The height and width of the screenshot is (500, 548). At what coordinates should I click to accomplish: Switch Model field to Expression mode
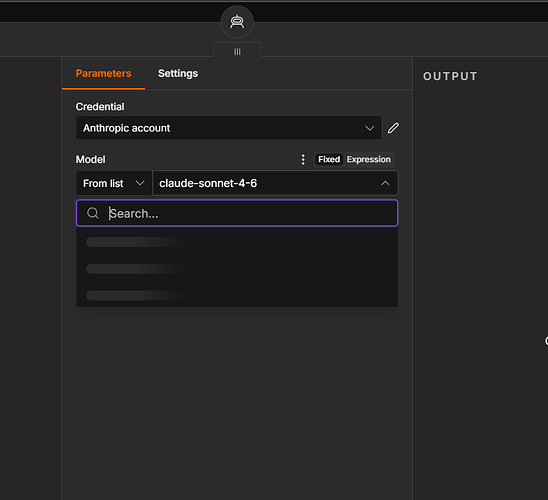pos(368,159)
